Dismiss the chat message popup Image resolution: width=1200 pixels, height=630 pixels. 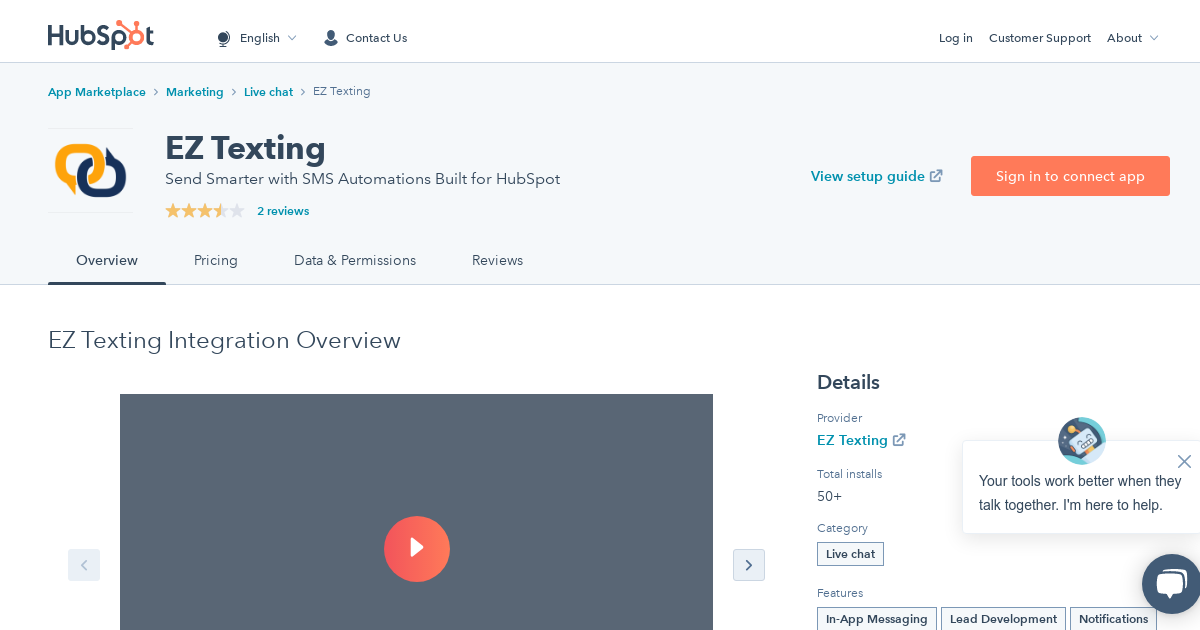(1184, 461)
